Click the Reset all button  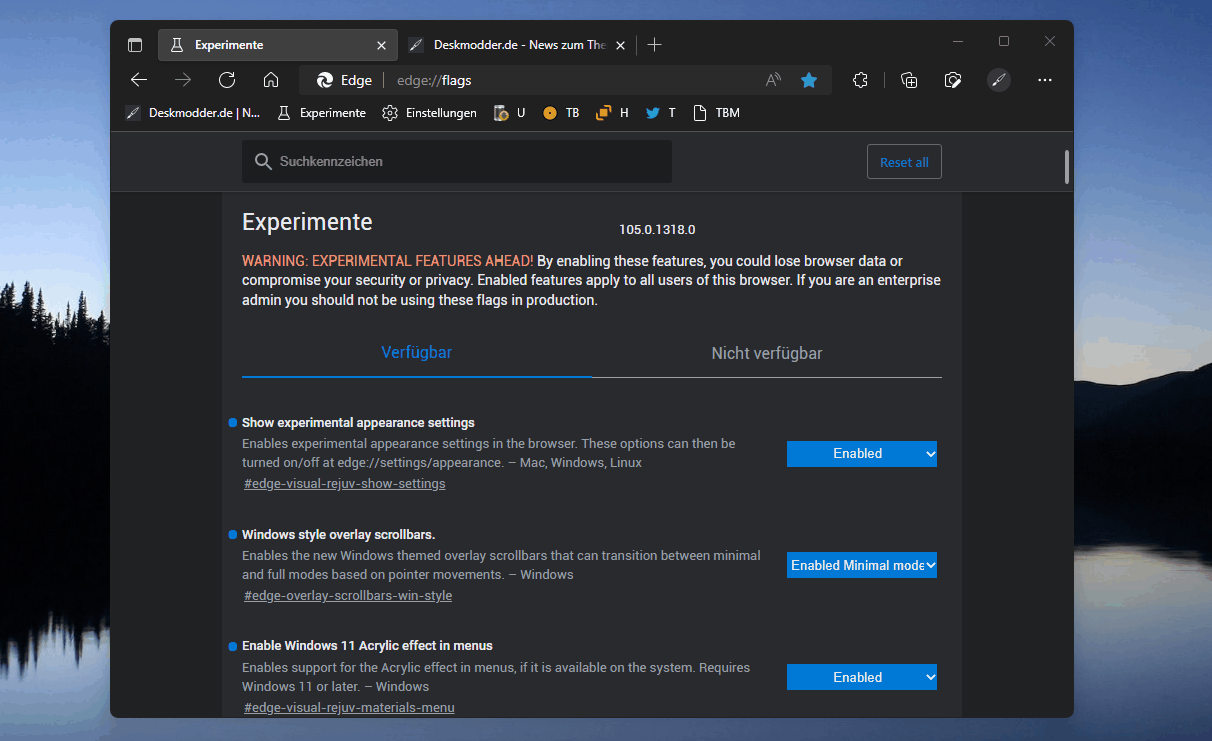pos(904,162)
